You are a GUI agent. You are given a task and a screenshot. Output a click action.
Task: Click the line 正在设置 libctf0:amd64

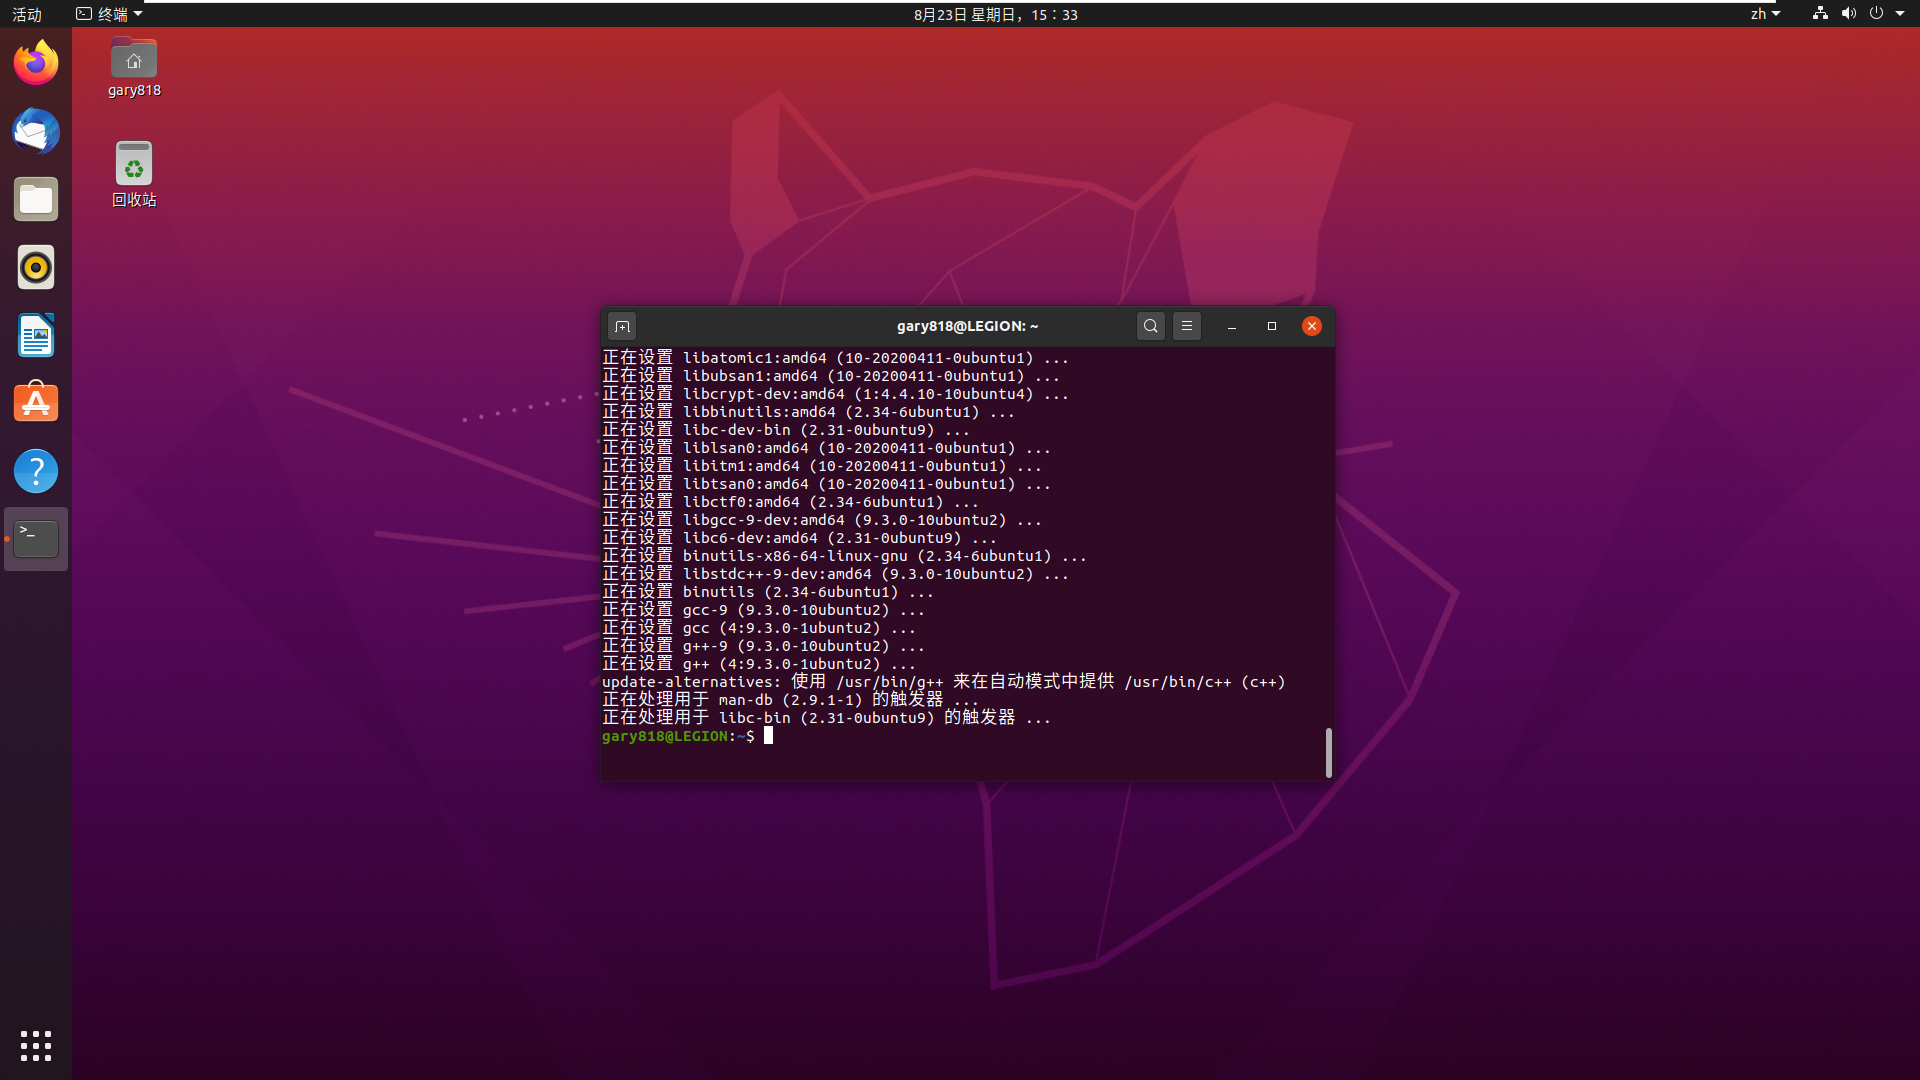(790, 502)
